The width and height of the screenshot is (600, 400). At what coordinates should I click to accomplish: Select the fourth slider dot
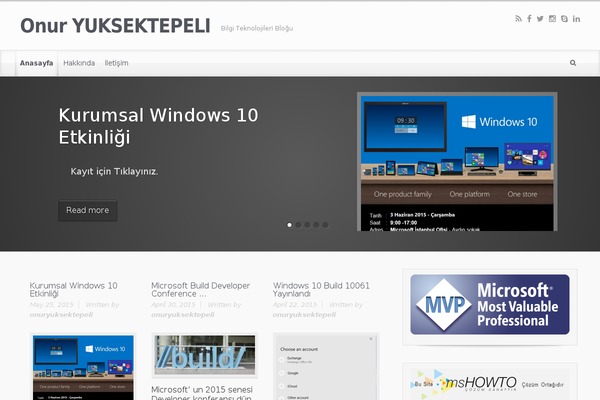click(316, 225)
